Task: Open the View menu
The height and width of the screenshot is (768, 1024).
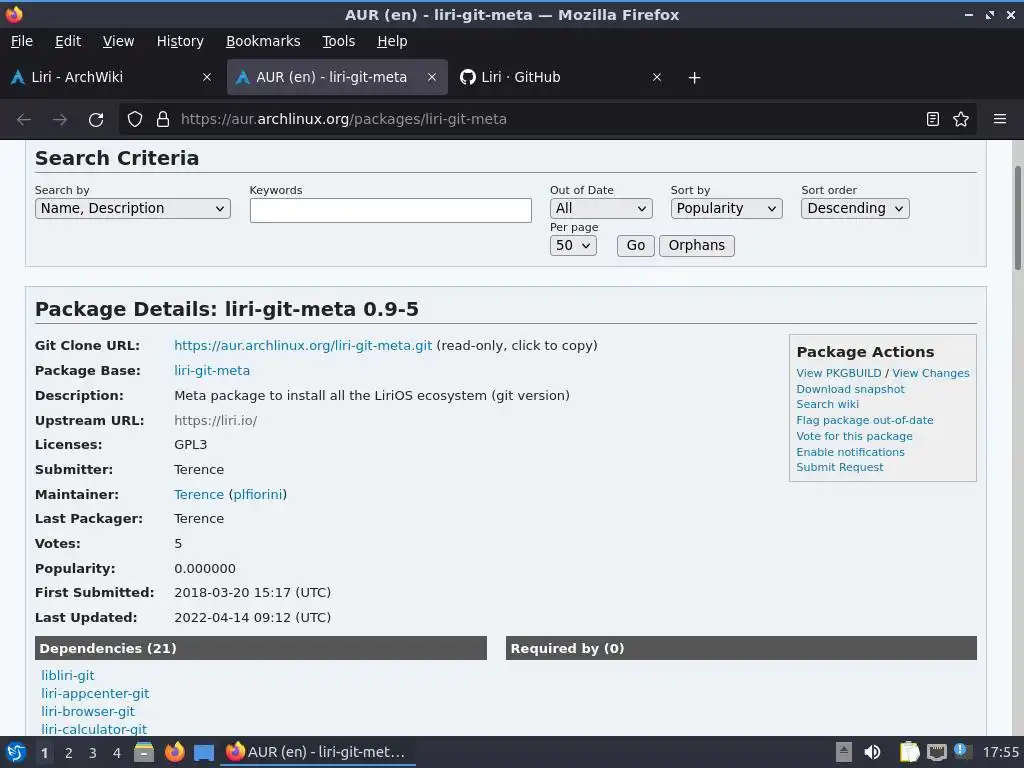Action: (118, 41)
